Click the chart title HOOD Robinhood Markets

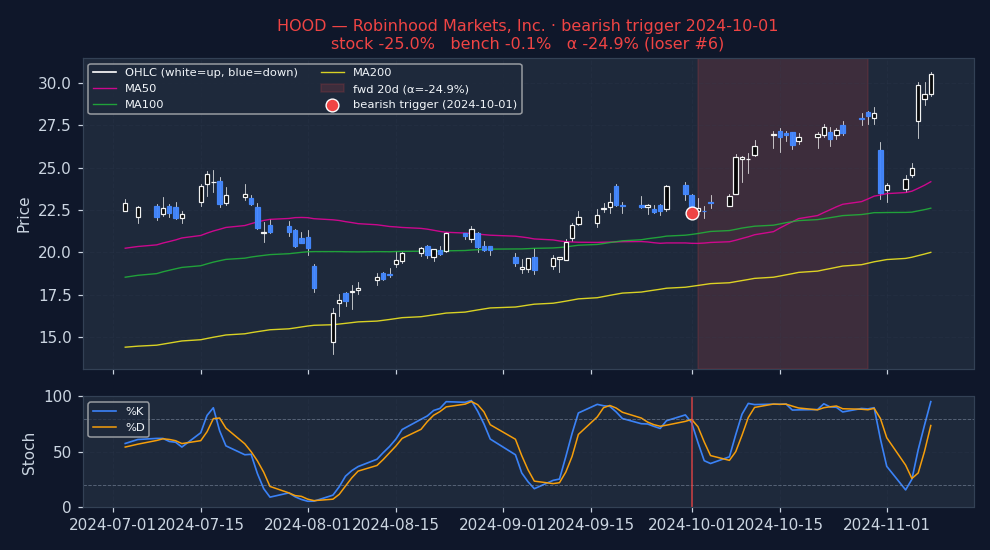pyautogui.click(x=411, y=26)
